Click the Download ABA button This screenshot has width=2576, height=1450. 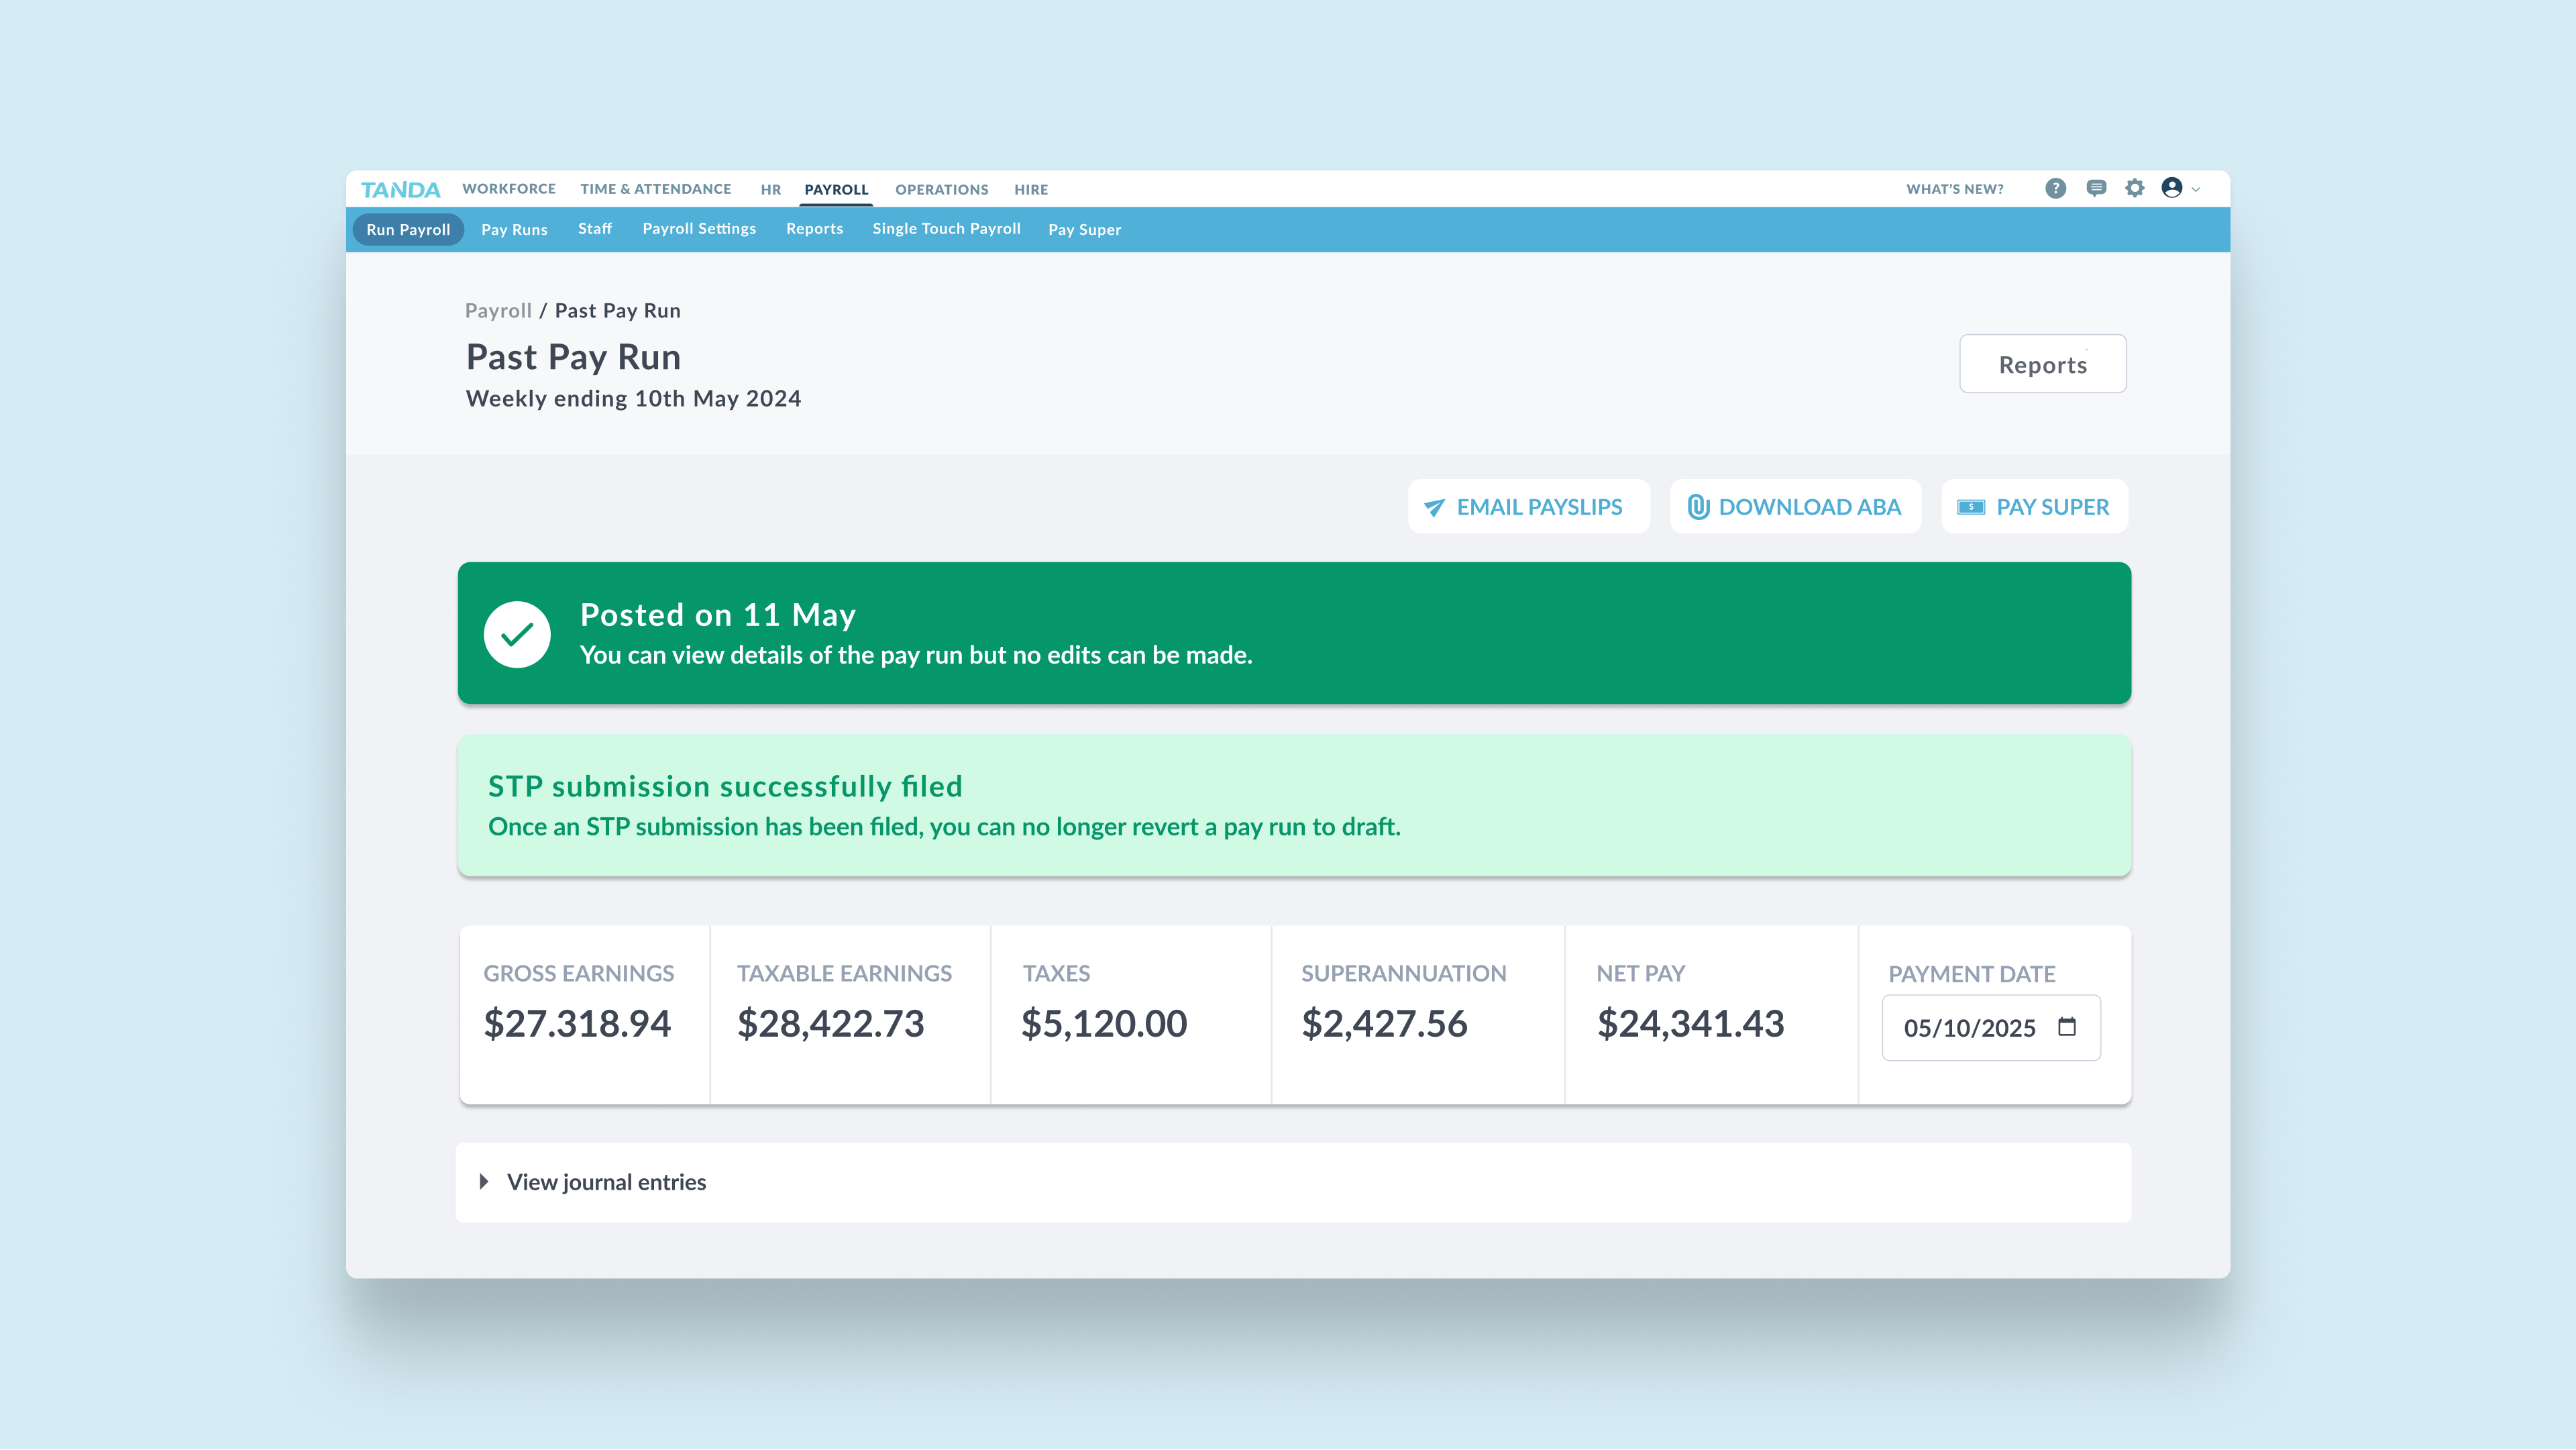(x=1795, y=507)
